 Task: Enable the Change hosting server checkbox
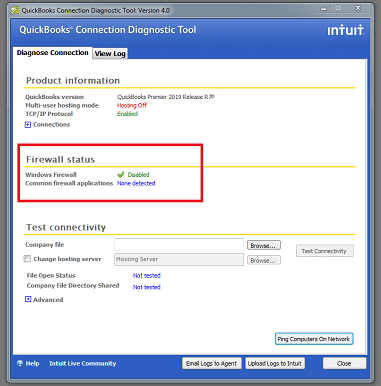27,259
